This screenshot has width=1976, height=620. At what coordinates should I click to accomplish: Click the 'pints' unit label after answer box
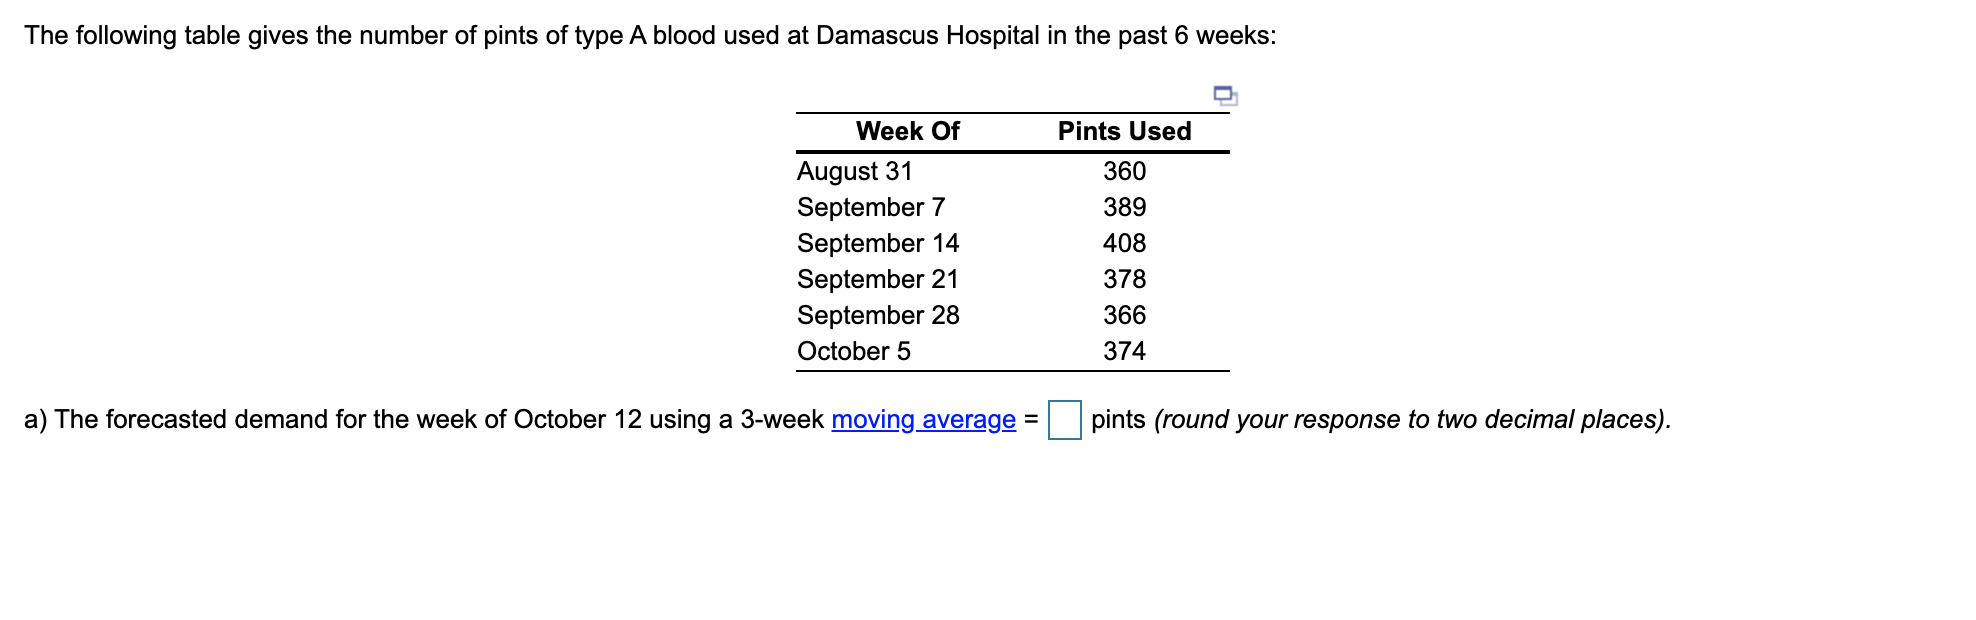(1117, 419)
